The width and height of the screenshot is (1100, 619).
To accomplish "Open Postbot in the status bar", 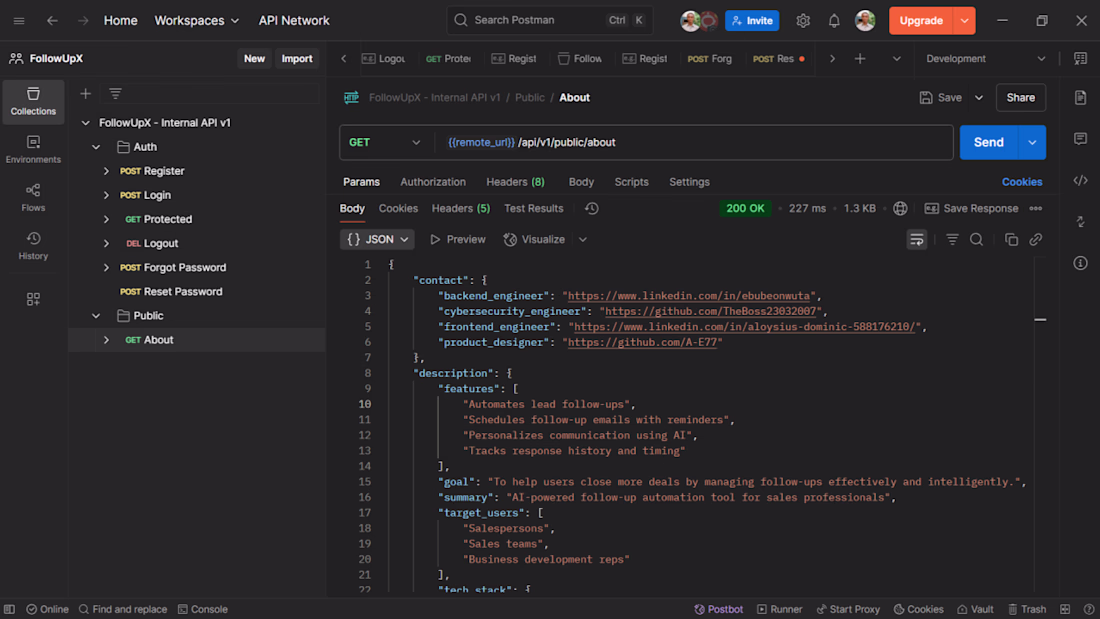I will point(718,609).
